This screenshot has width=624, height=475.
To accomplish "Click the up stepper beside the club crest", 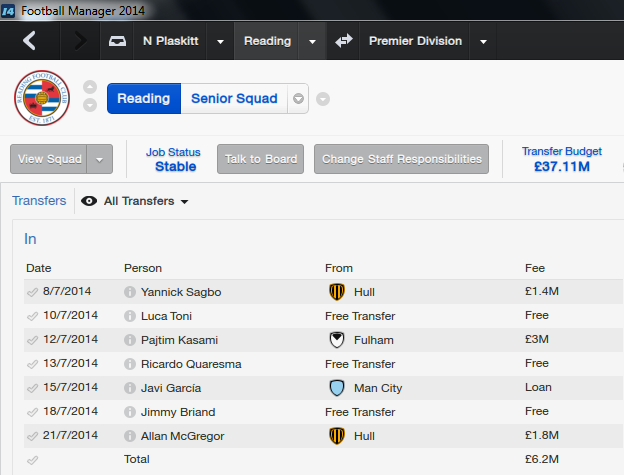I will point(90,87).
